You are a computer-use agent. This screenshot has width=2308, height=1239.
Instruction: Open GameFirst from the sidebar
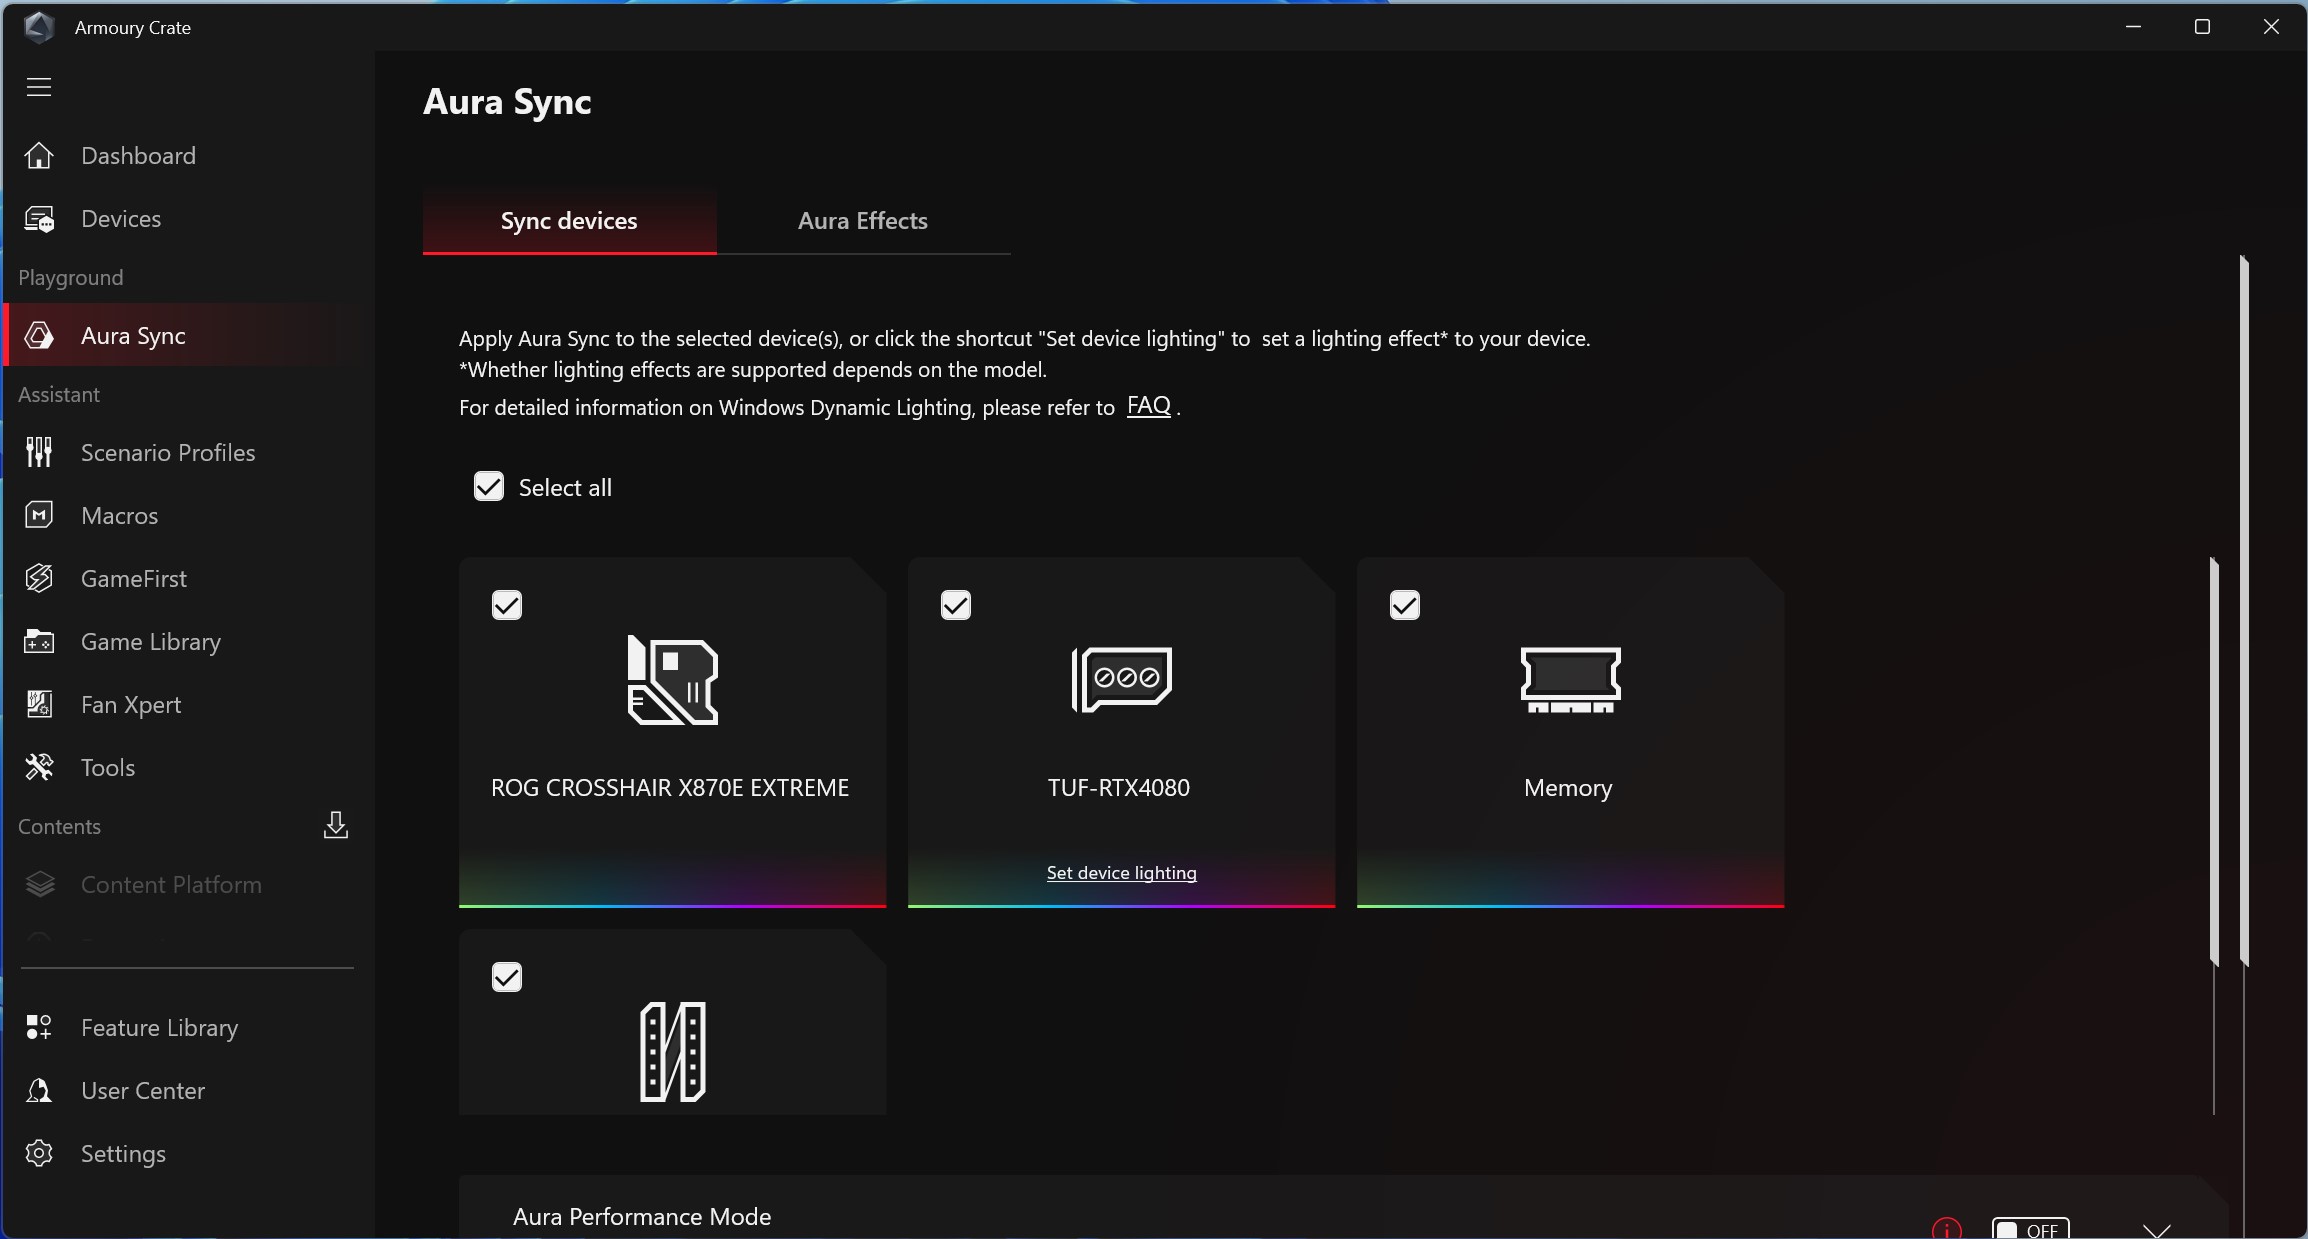pos(134,578)
